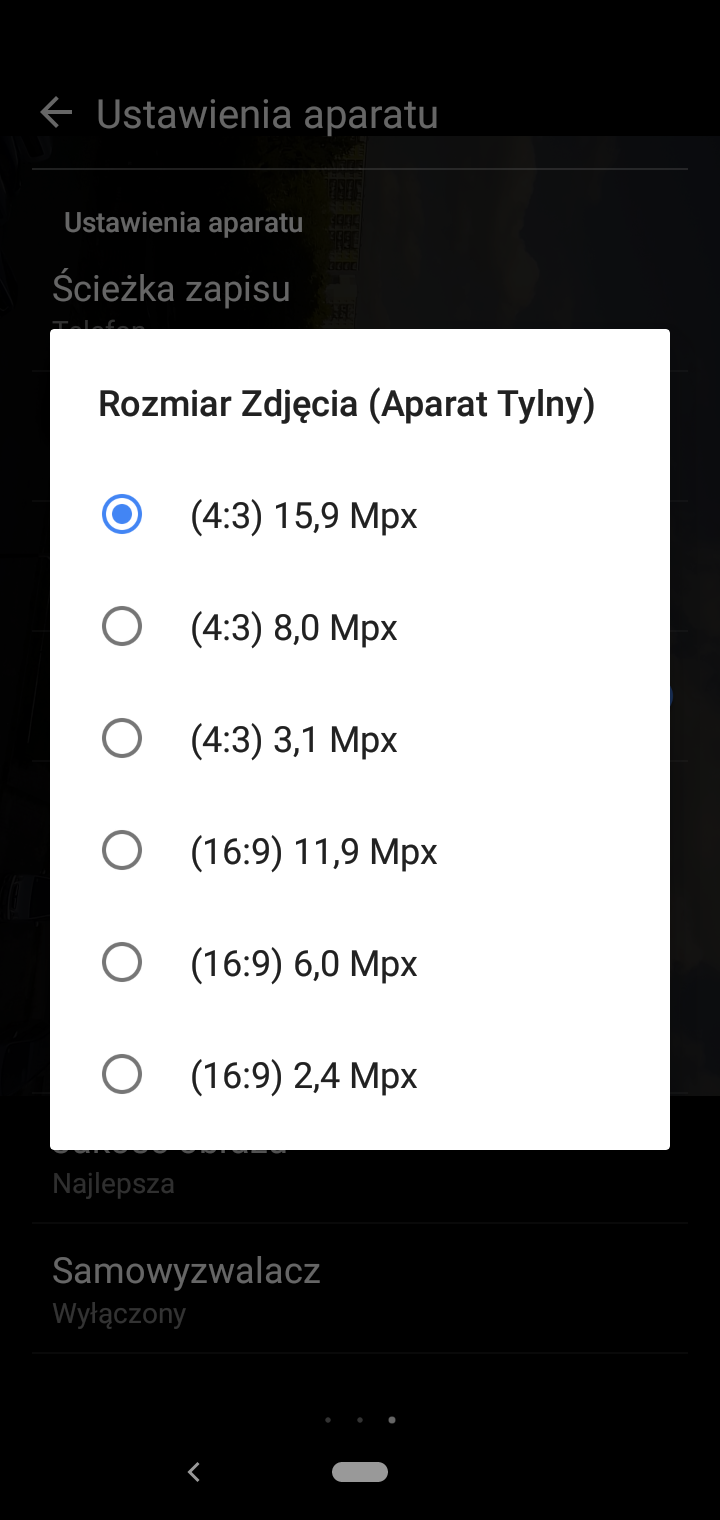
Task: Tap the highlighted third page indicator dot
Action: 392,1419
